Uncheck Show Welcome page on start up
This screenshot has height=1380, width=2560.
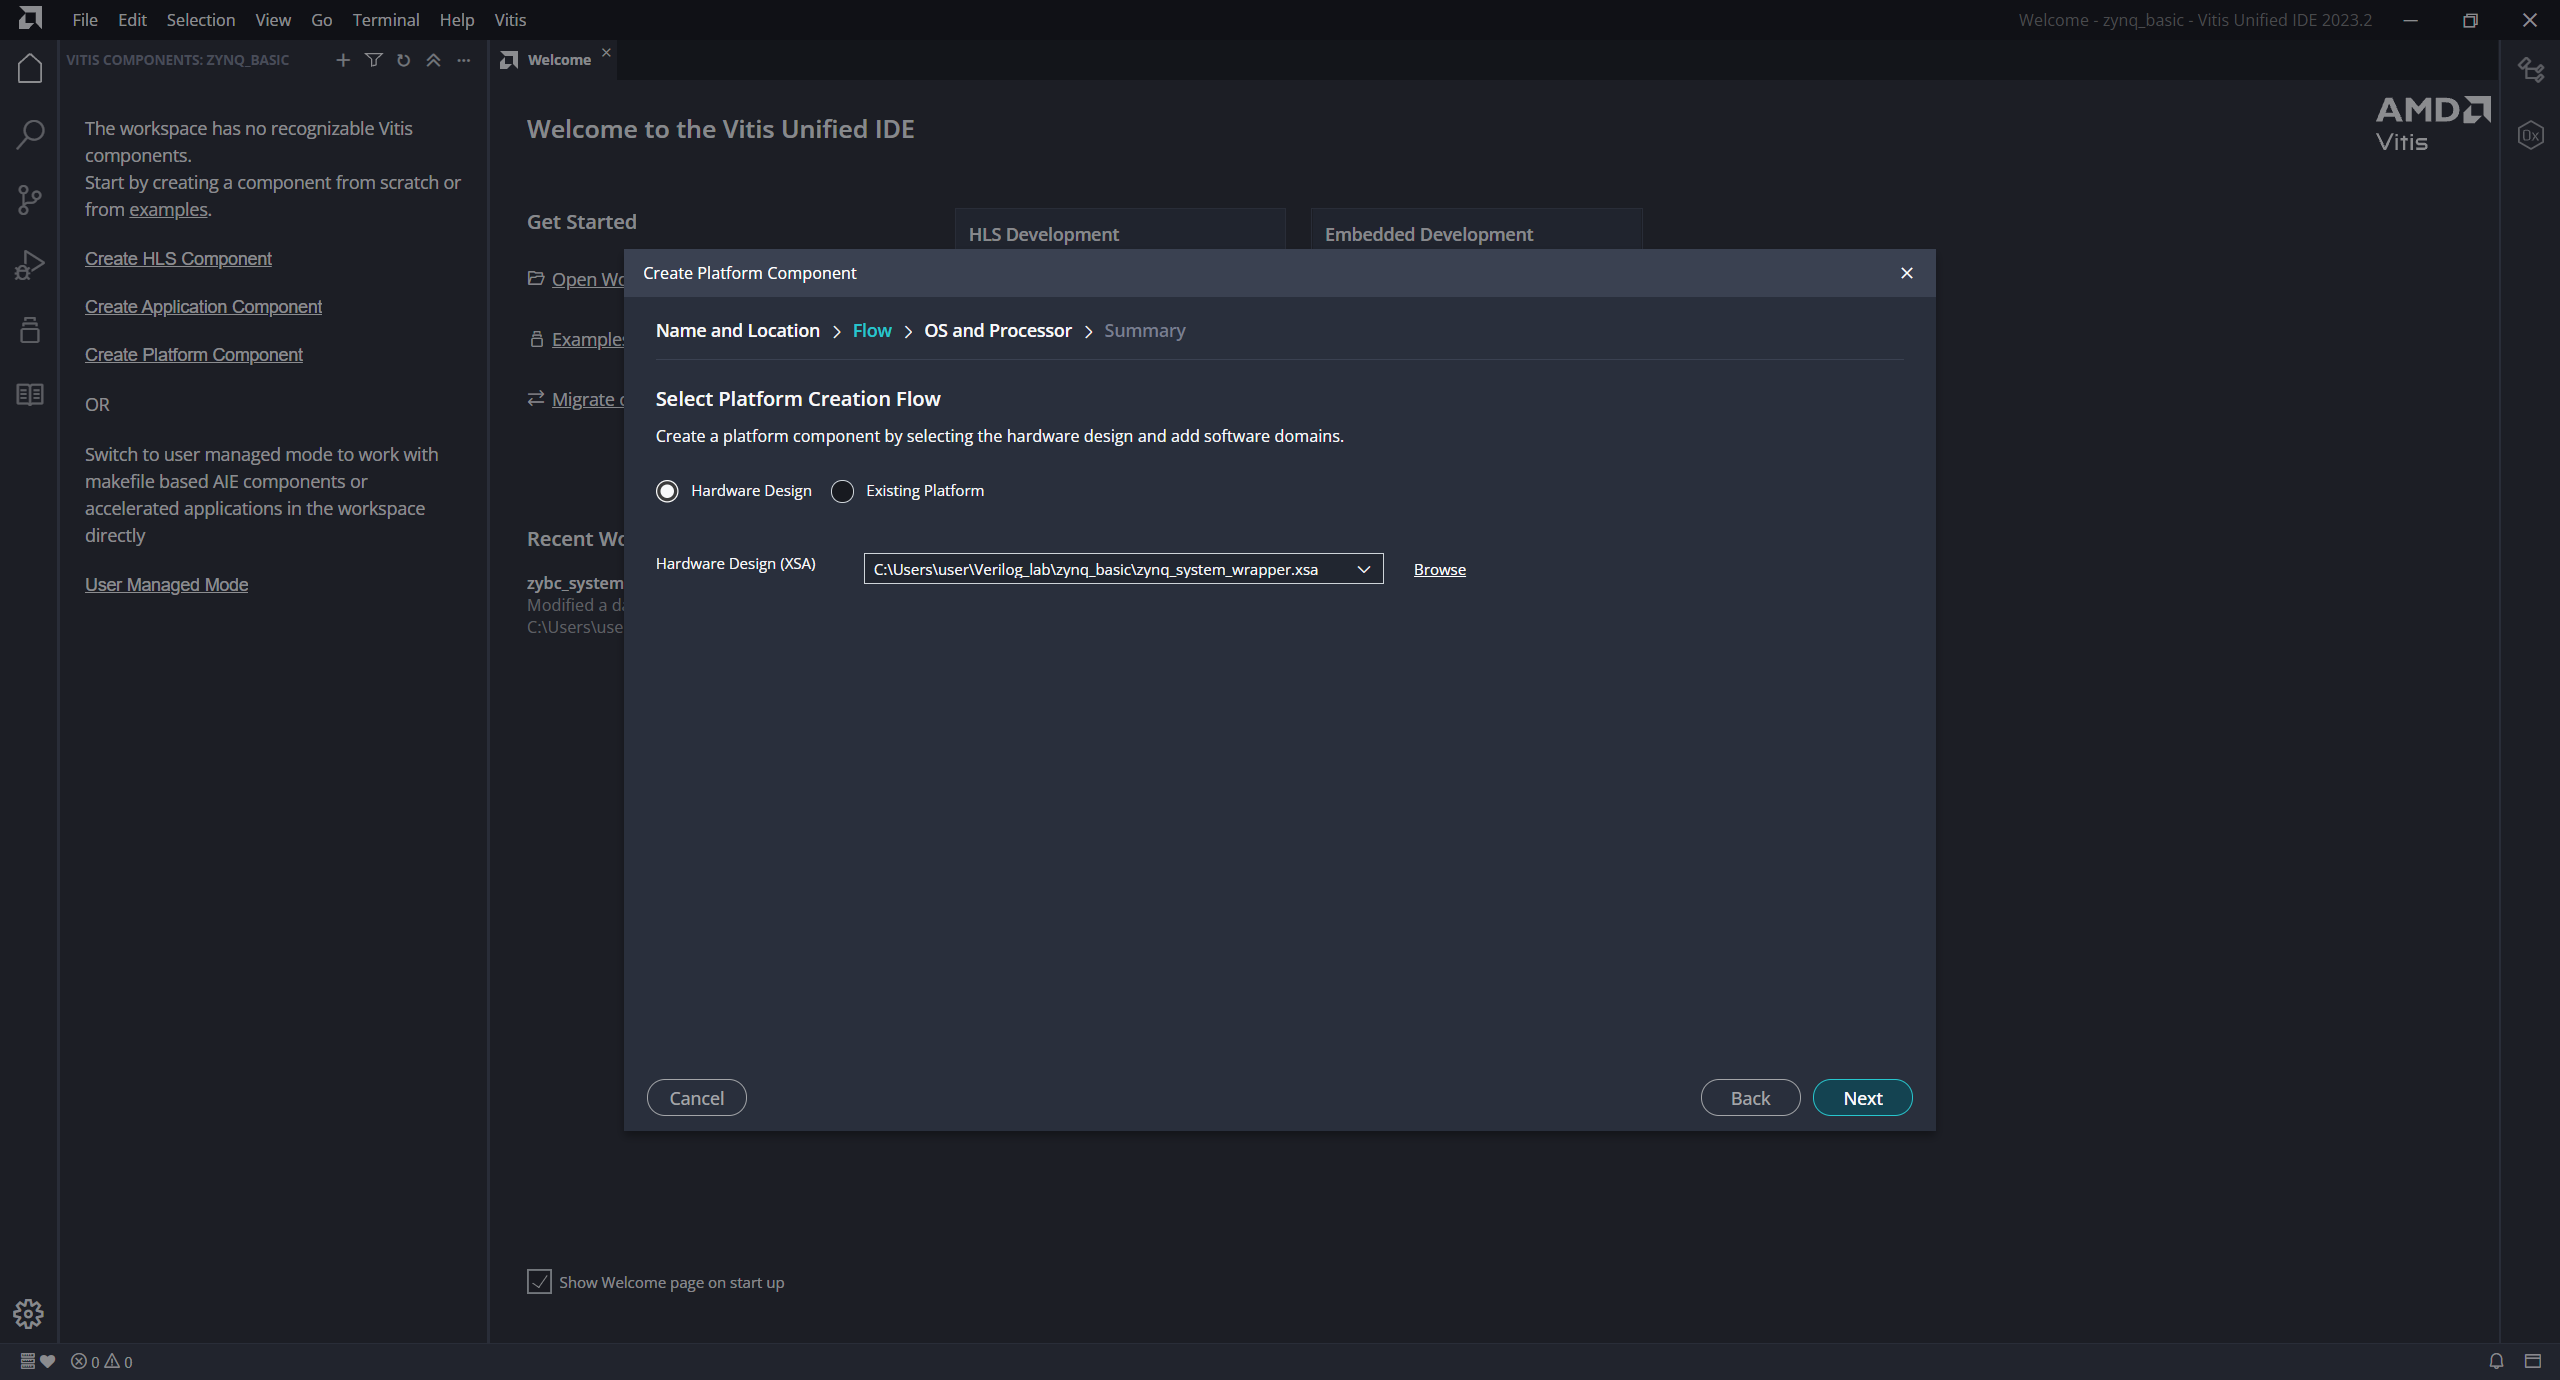pyautogui.click(x=539, y=1282)
